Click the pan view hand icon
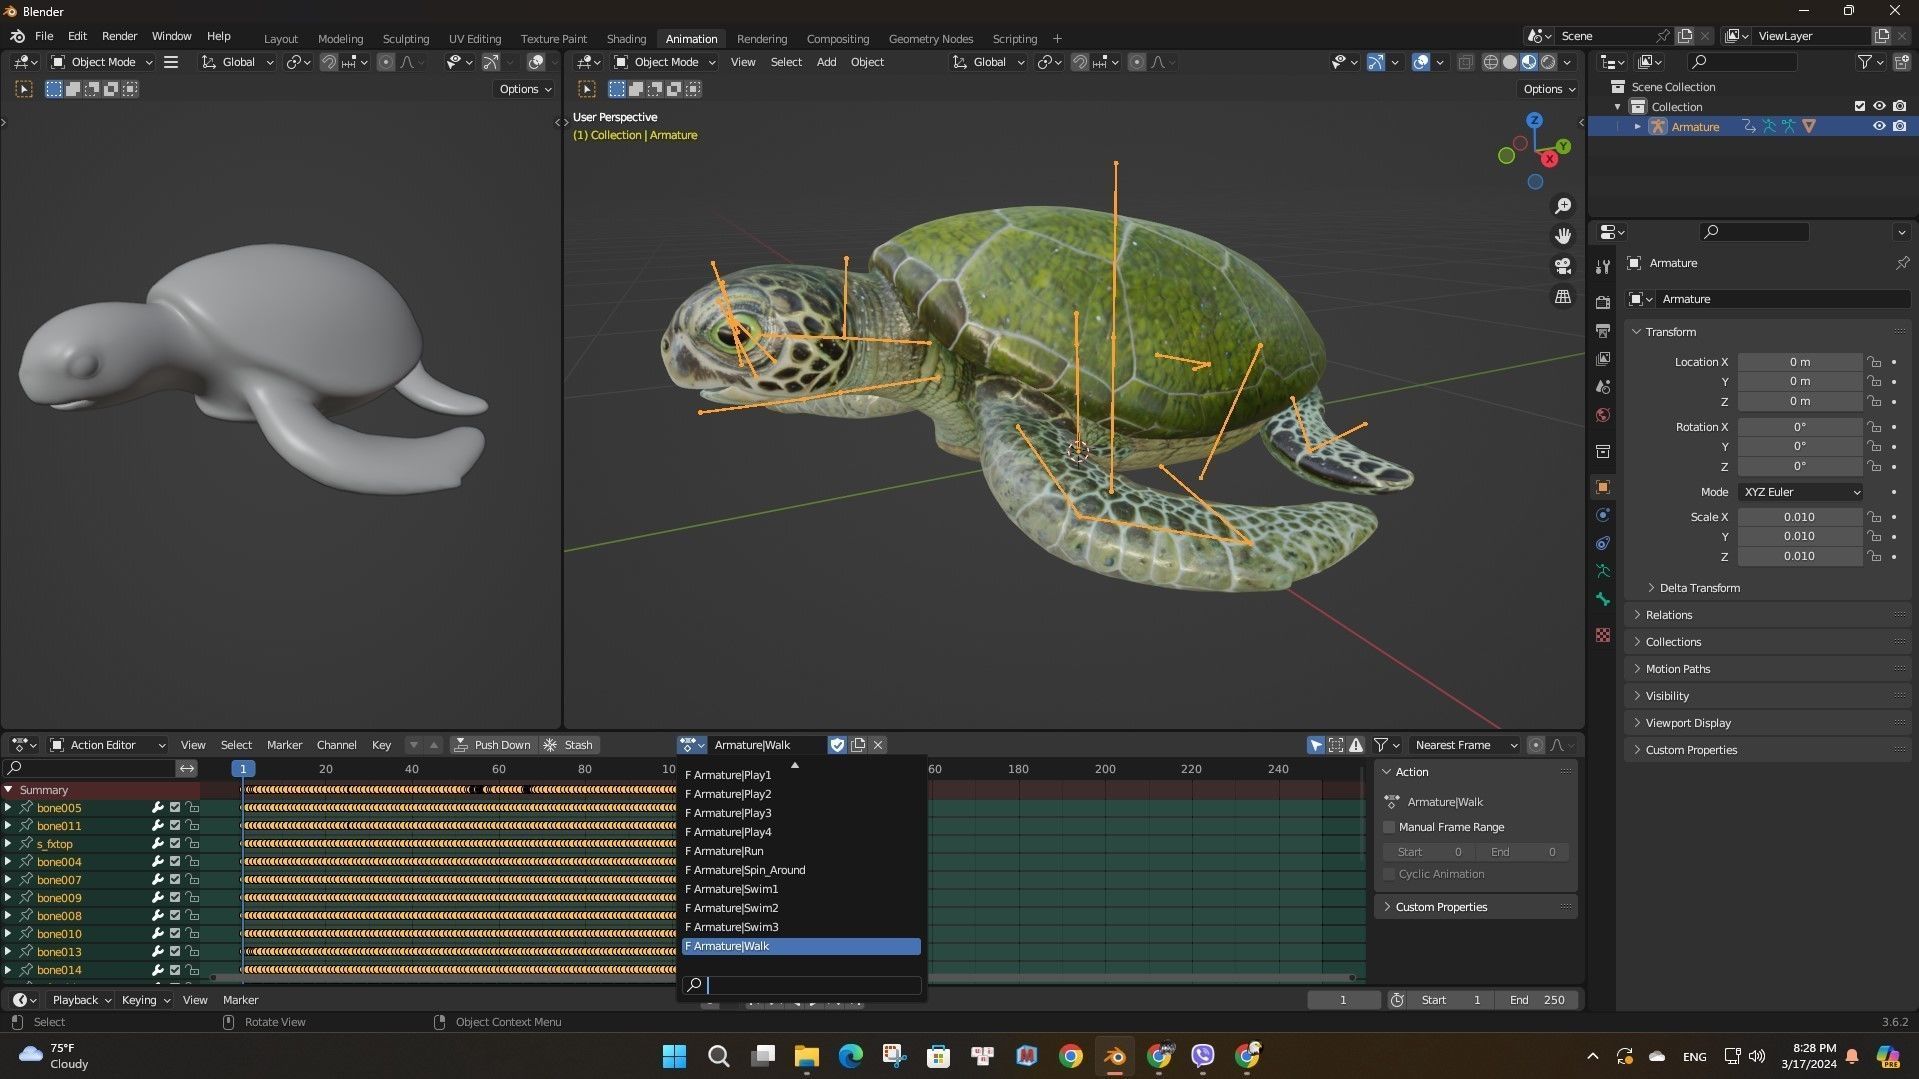Screen dimensions: 1919x1079 [1562, 236]
